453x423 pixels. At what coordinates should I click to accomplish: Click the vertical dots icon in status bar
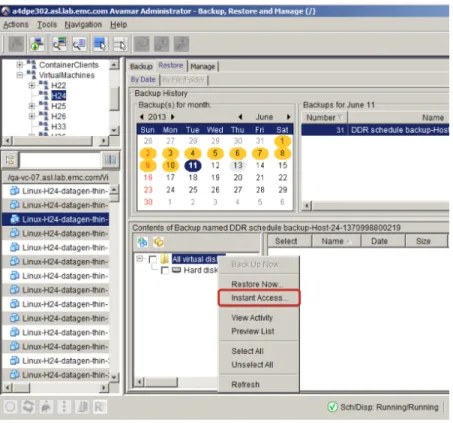64,407
